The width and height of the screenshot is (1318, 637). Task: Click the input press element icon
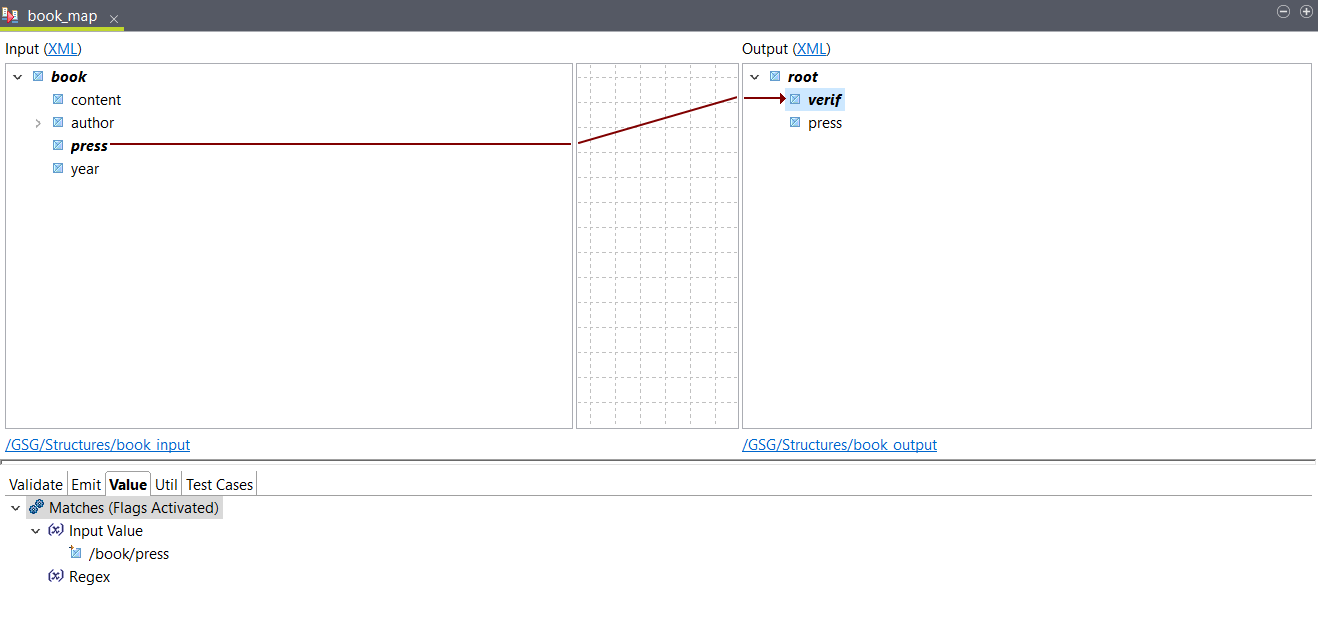58,145
